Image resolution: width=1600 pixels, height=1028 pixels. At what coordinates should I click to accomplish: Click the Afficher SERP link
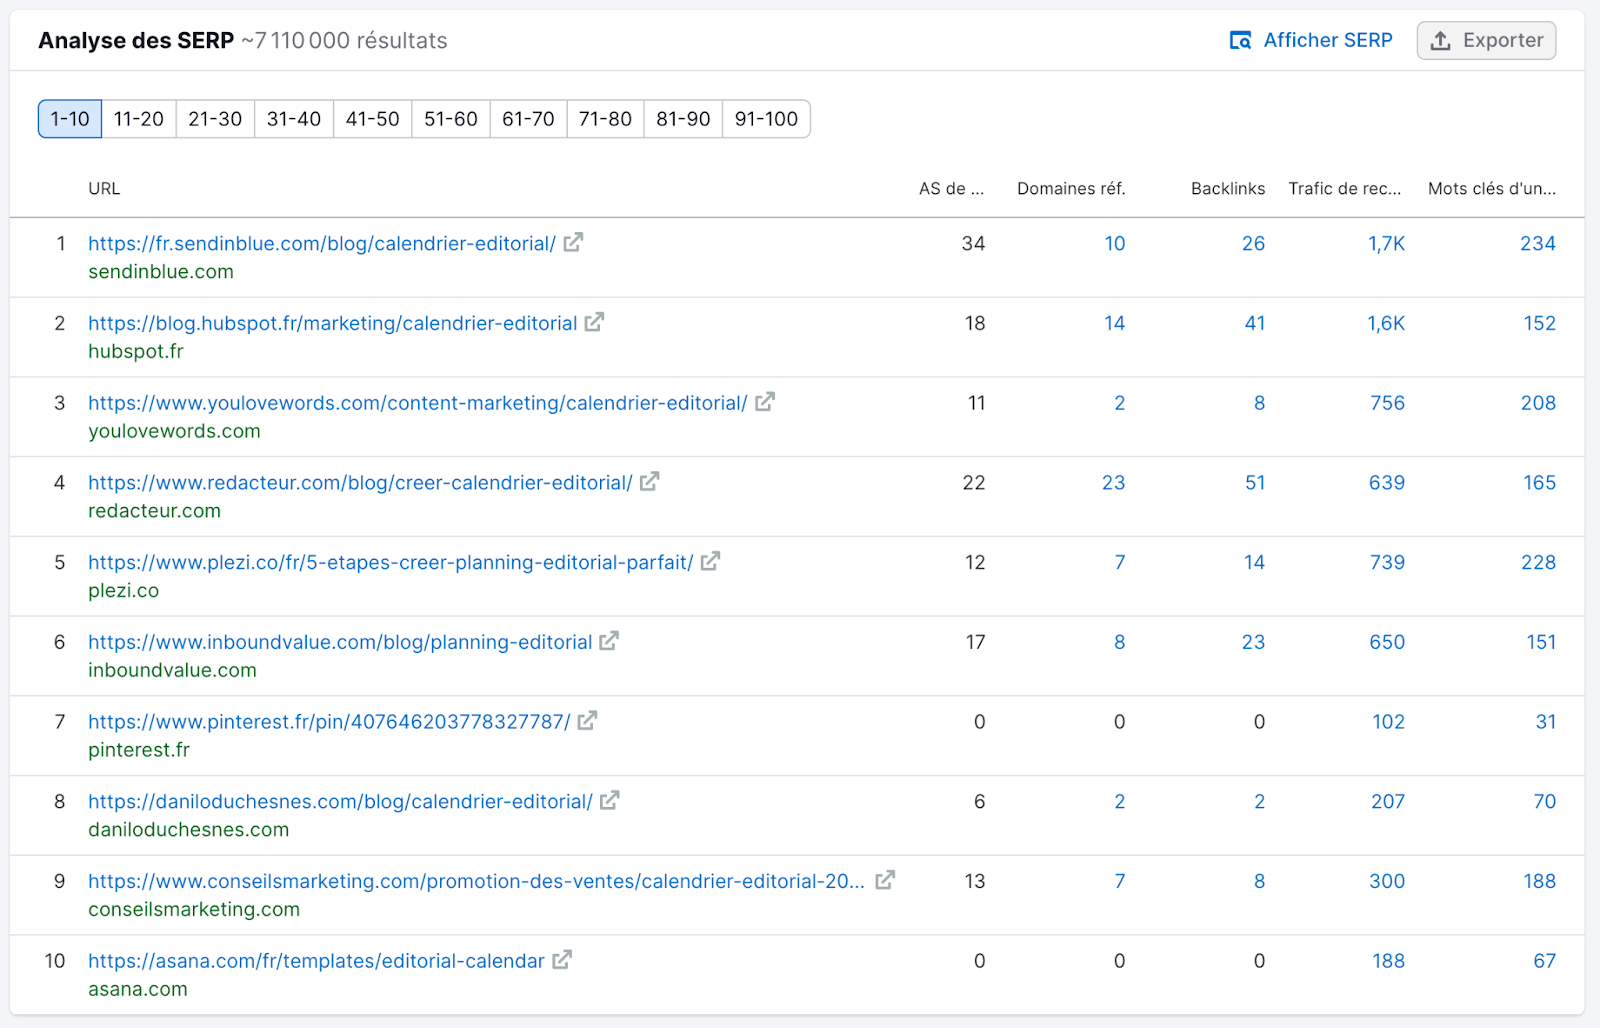(1311, 41)
